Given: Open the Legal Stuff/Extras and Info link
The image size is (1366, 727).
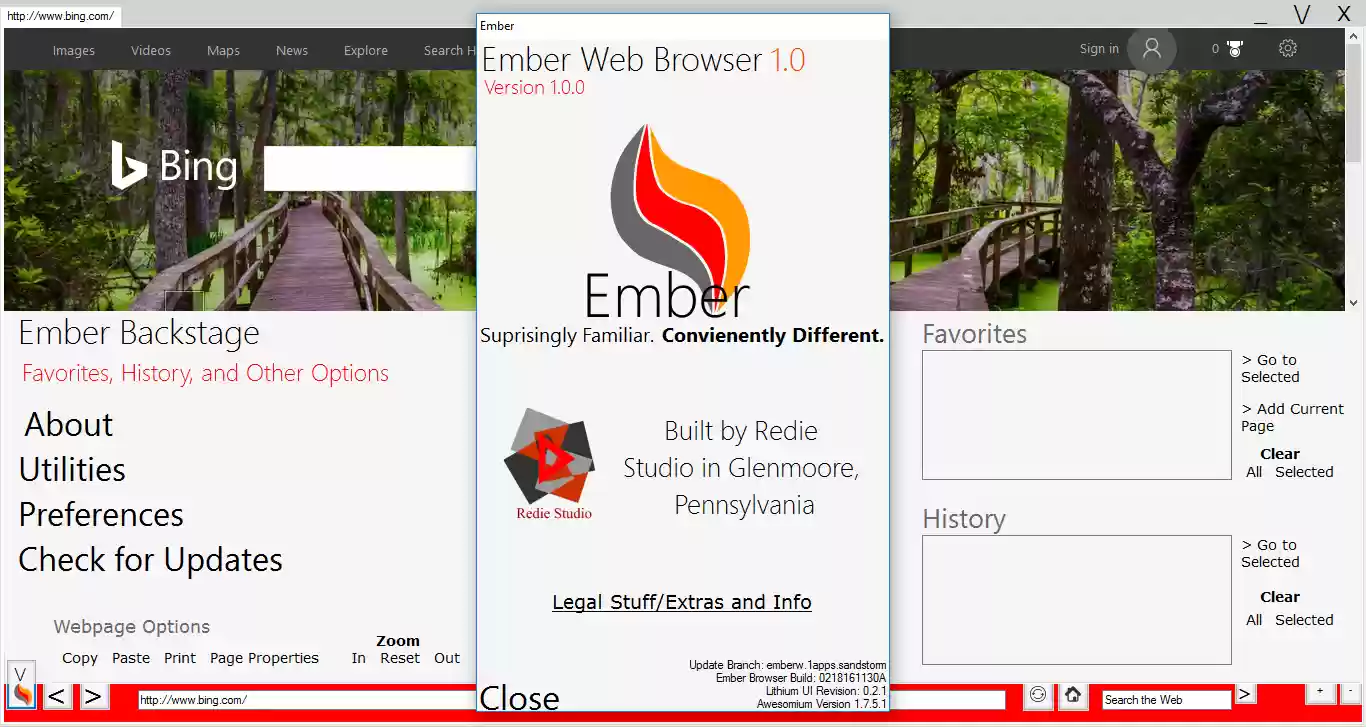Looking at the screenshot, I should [681, 602].
